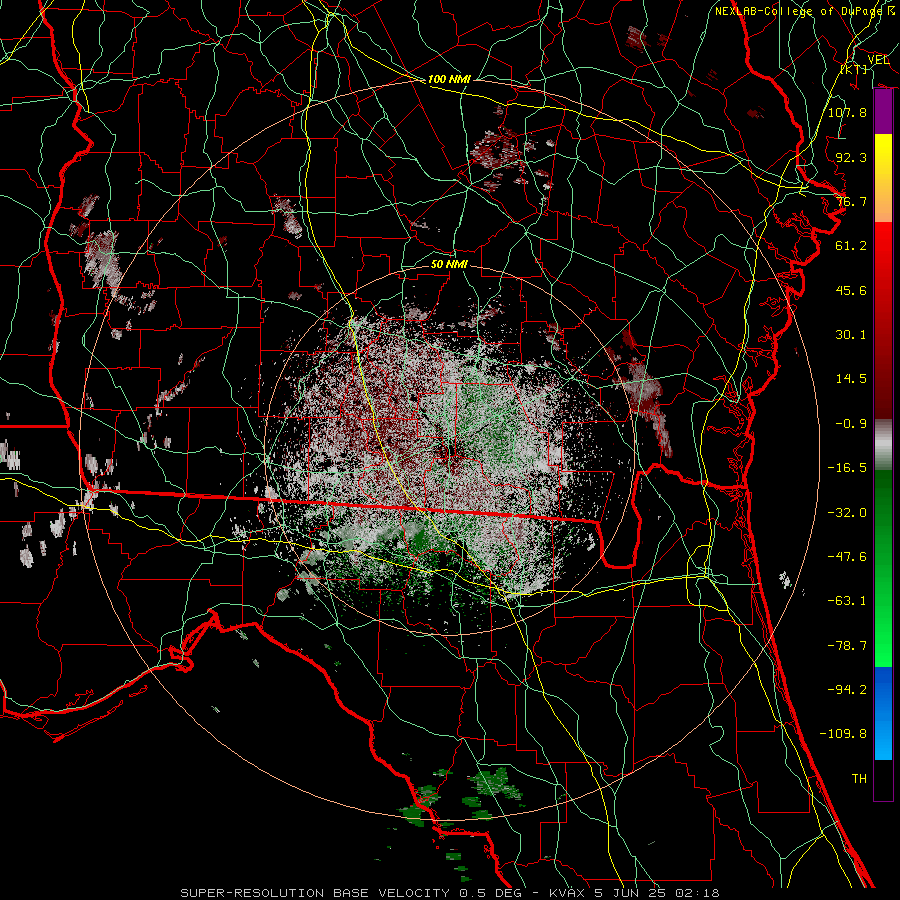
Task: Click the TH legend label
Action: [859, 779]
